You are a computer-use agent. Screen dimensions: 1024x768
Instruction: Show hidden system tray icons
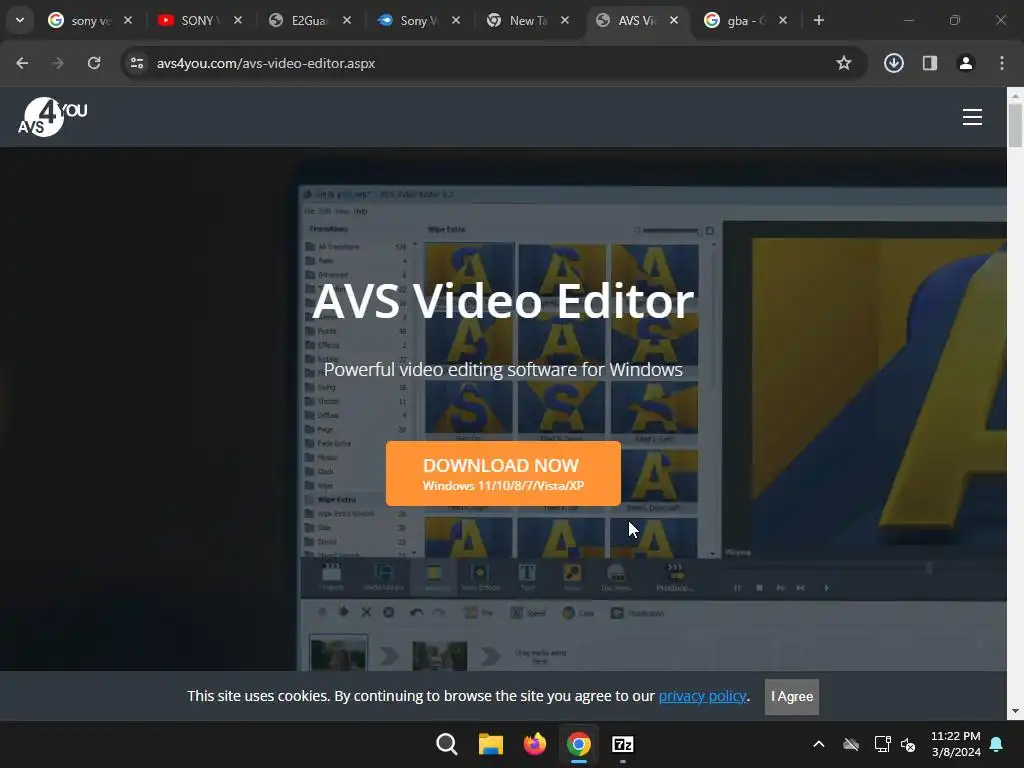click(818, 744)
